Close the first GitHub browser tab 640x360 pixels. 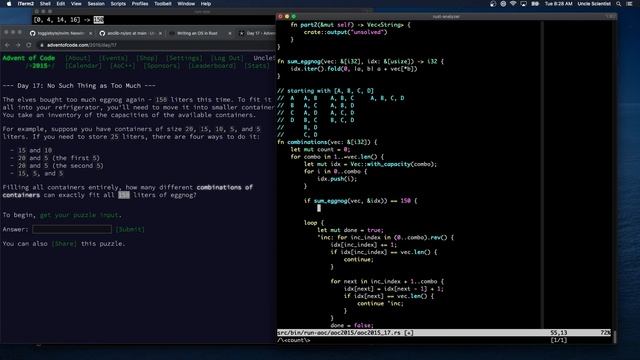point(90,33)
